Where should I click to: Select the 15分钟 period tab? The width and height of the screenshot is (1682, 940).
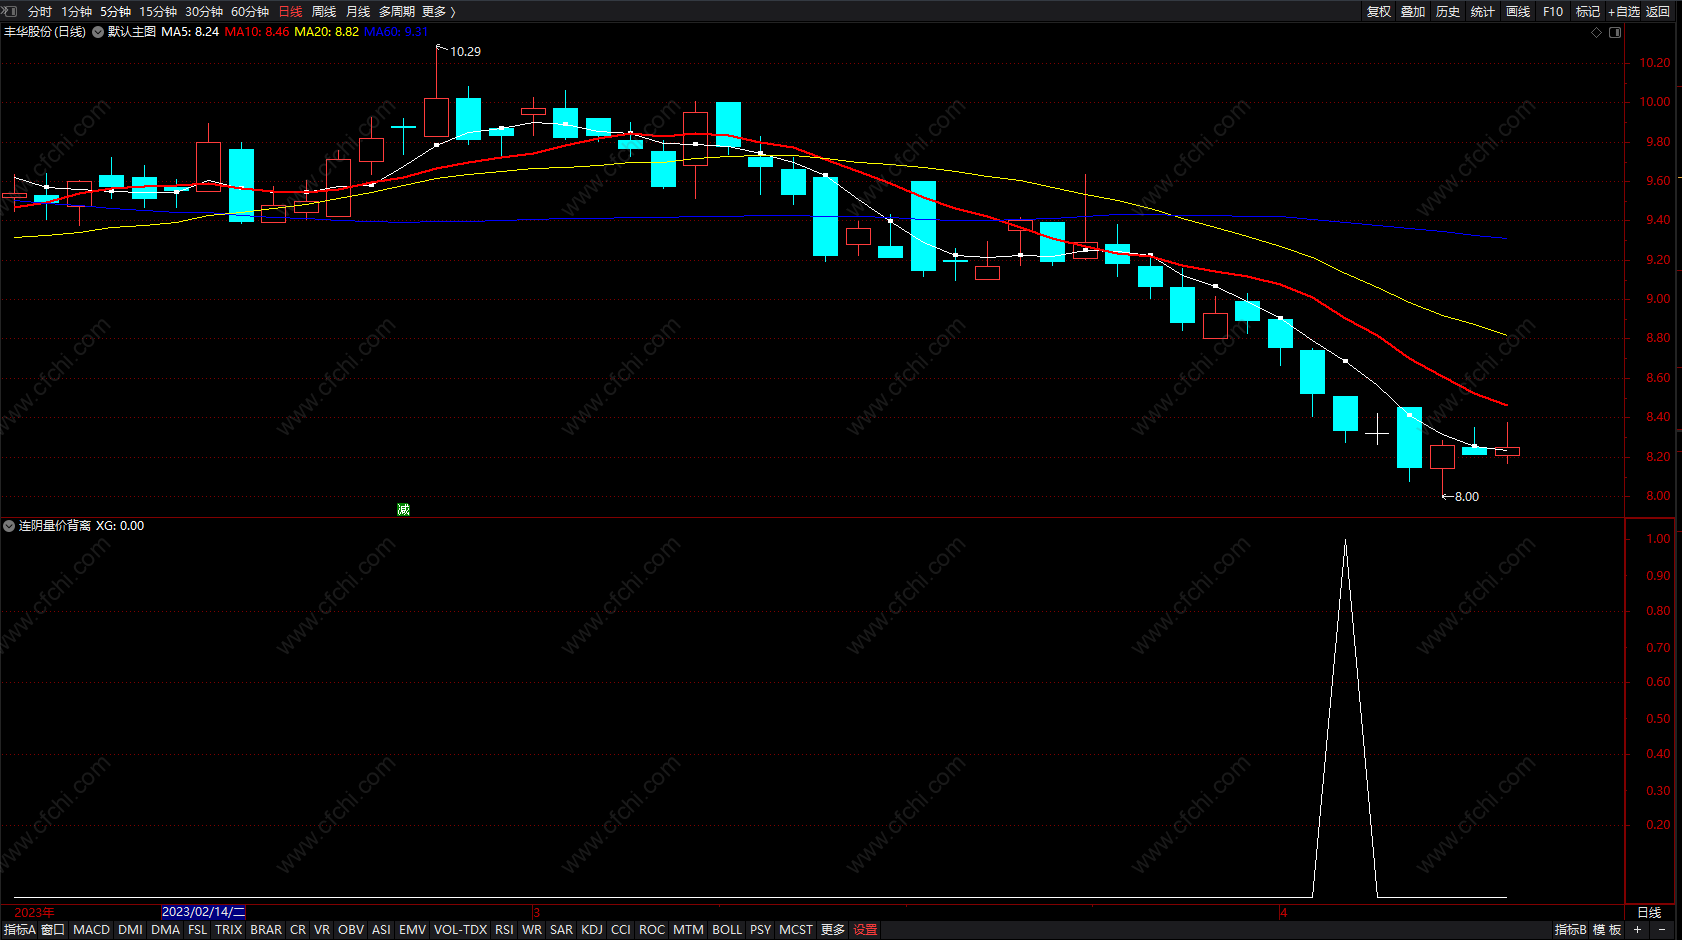tap(158, 11)
